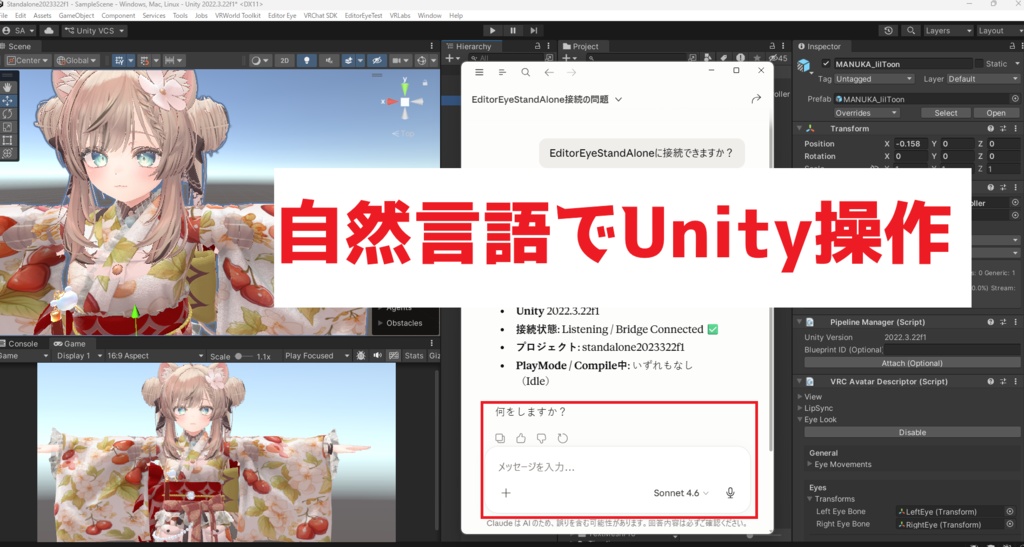
Task: Click the Position X value field
Action: pyautogui.click(x=910, y=144)
